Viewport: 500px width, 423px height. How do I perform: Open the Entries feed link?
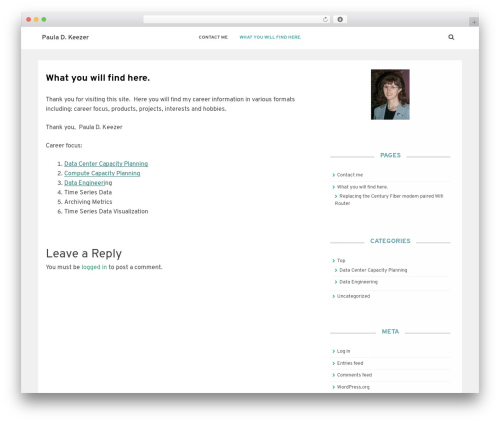(350, 363)
